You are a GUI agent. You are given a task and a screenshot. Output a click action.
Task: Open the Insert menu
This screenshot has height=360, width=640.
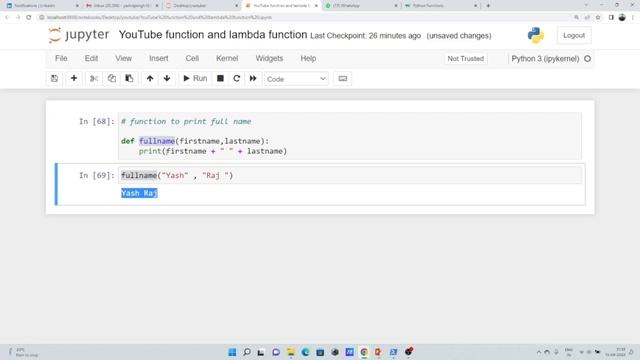click(159, 58)
